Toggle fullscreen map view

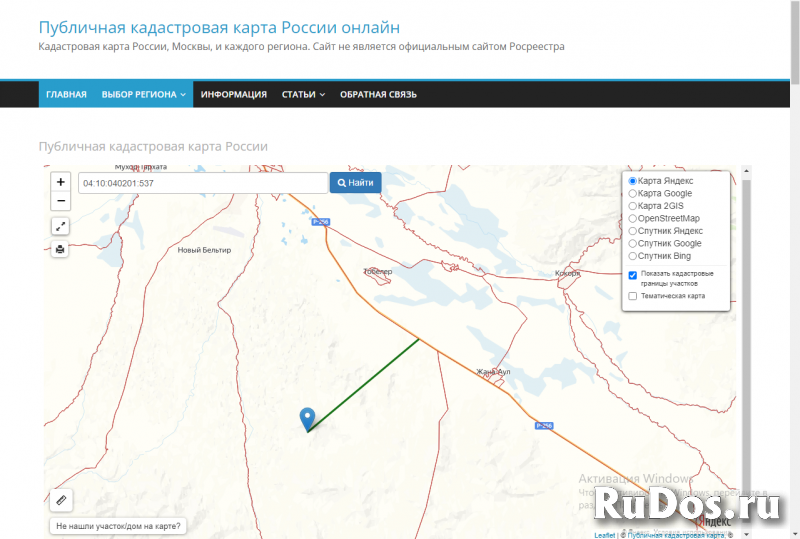coord(60,226)
